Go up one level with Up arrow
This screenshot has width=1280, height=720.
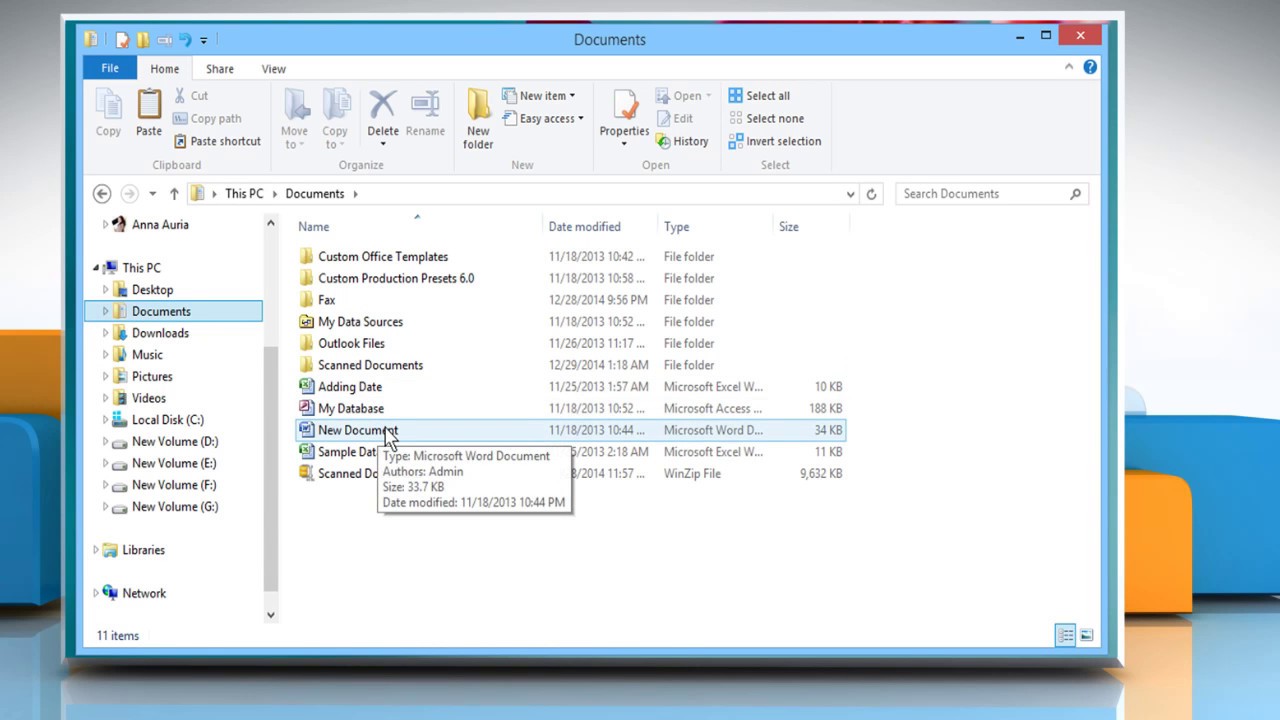click(174, 194)
